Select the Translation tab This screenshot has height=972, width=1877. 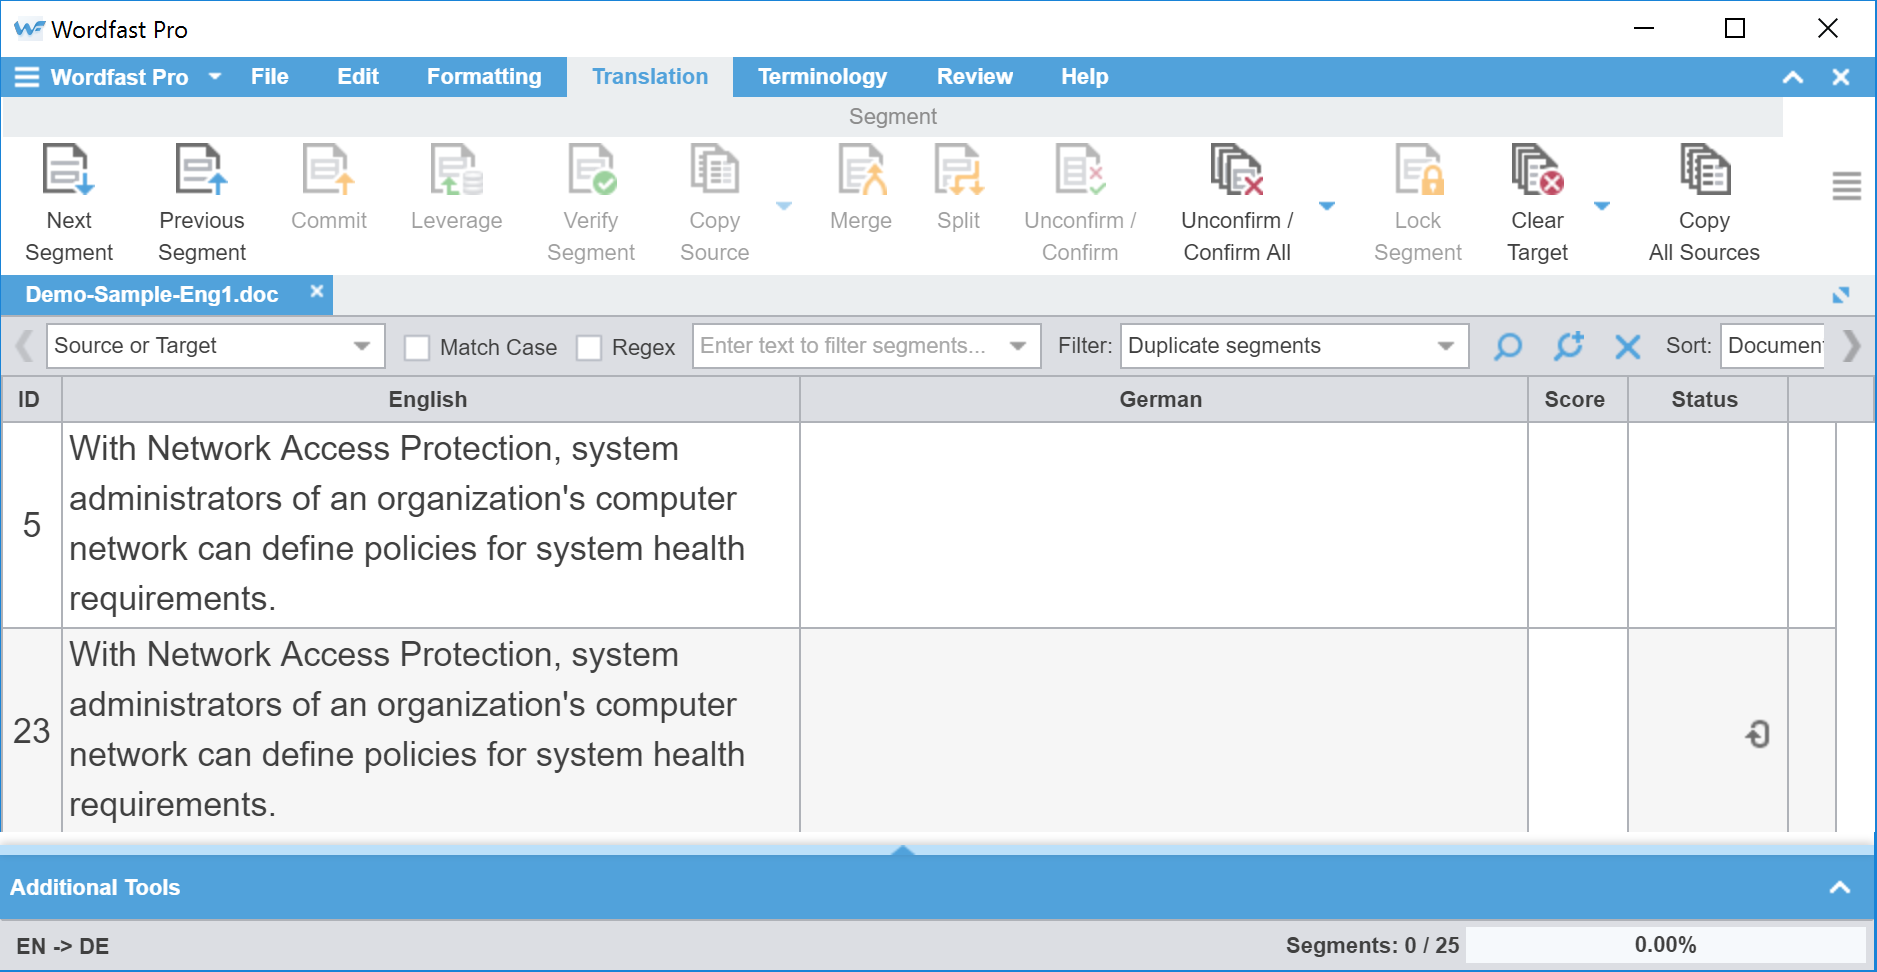(x=650, y=77)
